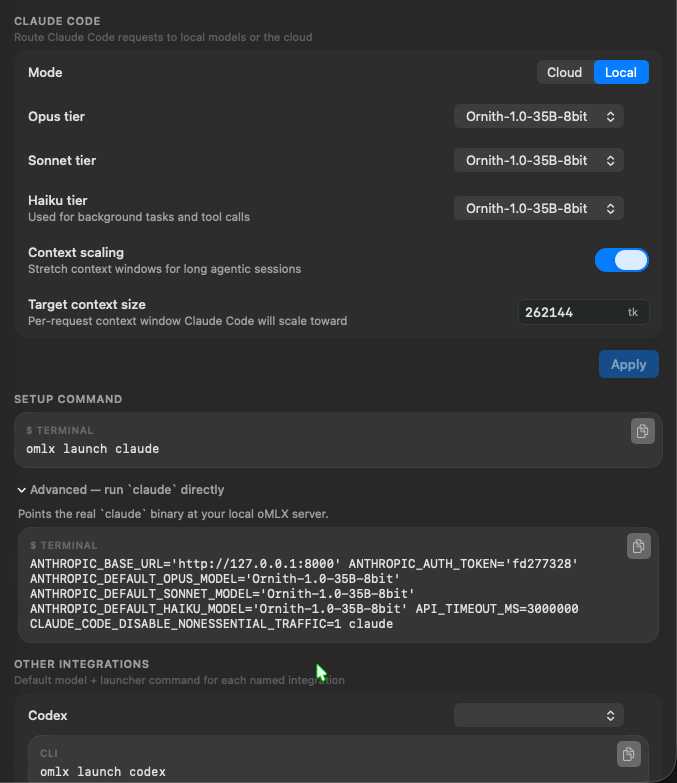Click the Opus tier dropdown arrows
Image resolution: width=677 pixels, height=783 pixels.
[x=610, y=117]
